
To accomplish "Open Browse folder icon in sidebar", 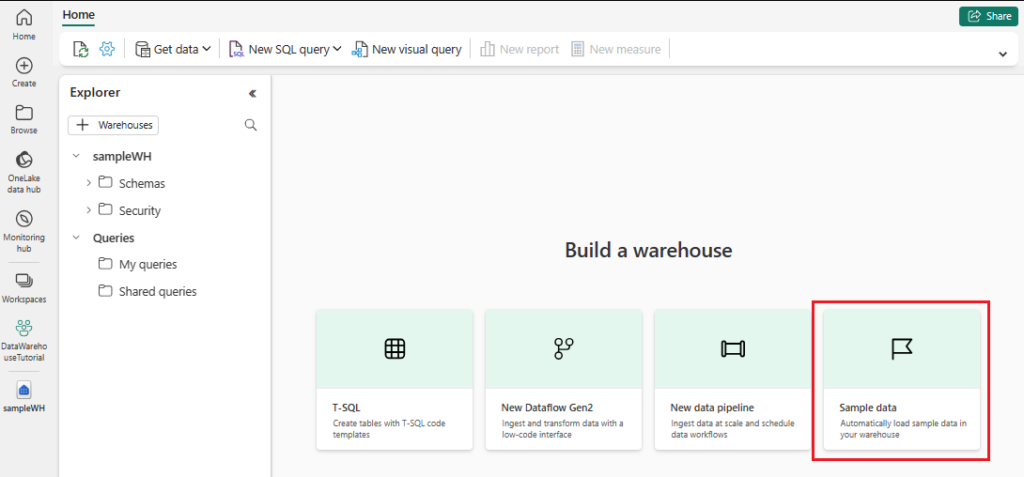I will click(24, 113).
